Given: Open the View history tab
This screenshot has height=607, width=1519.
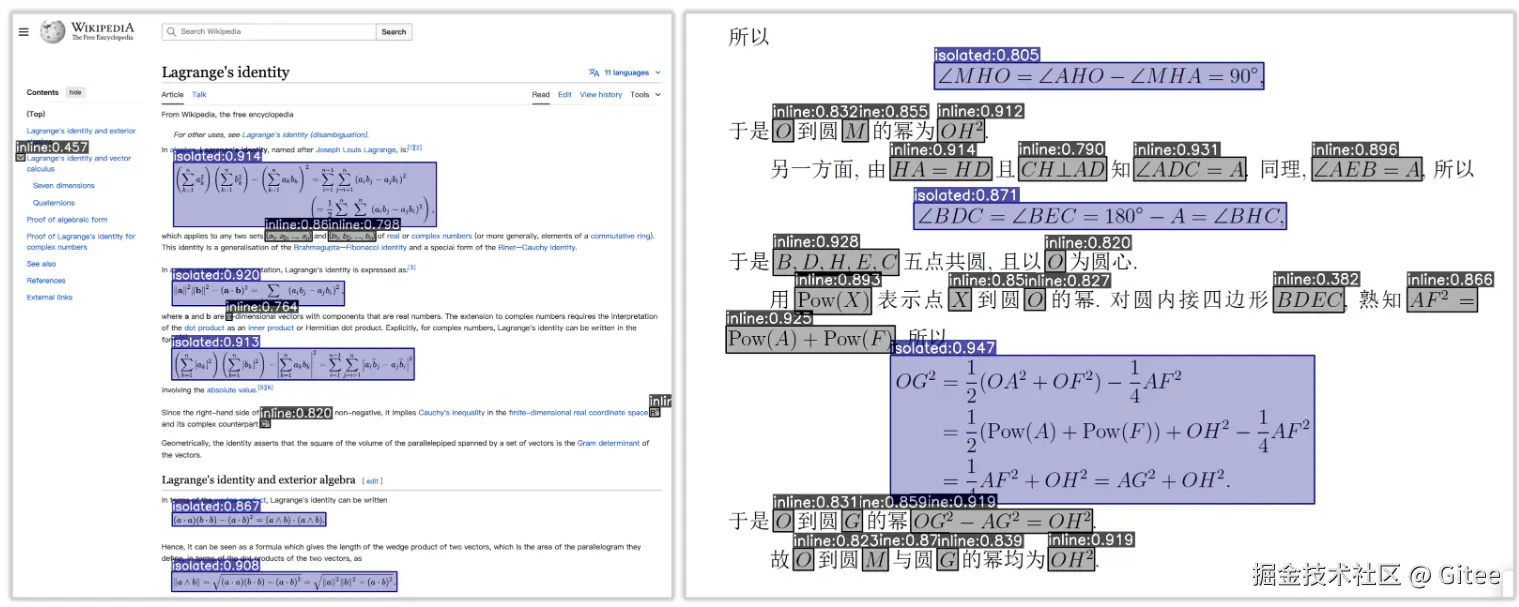Looking at the screenshot, I should [601, 95].
